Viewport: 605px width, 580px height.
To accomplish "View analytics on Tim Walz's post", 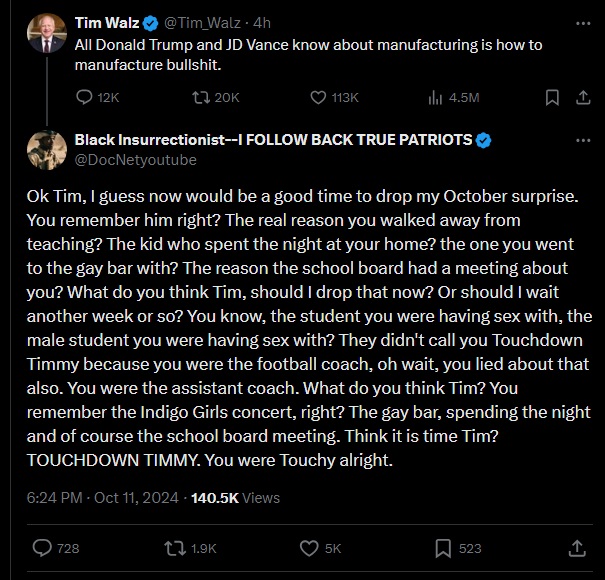I will point(435,97).
